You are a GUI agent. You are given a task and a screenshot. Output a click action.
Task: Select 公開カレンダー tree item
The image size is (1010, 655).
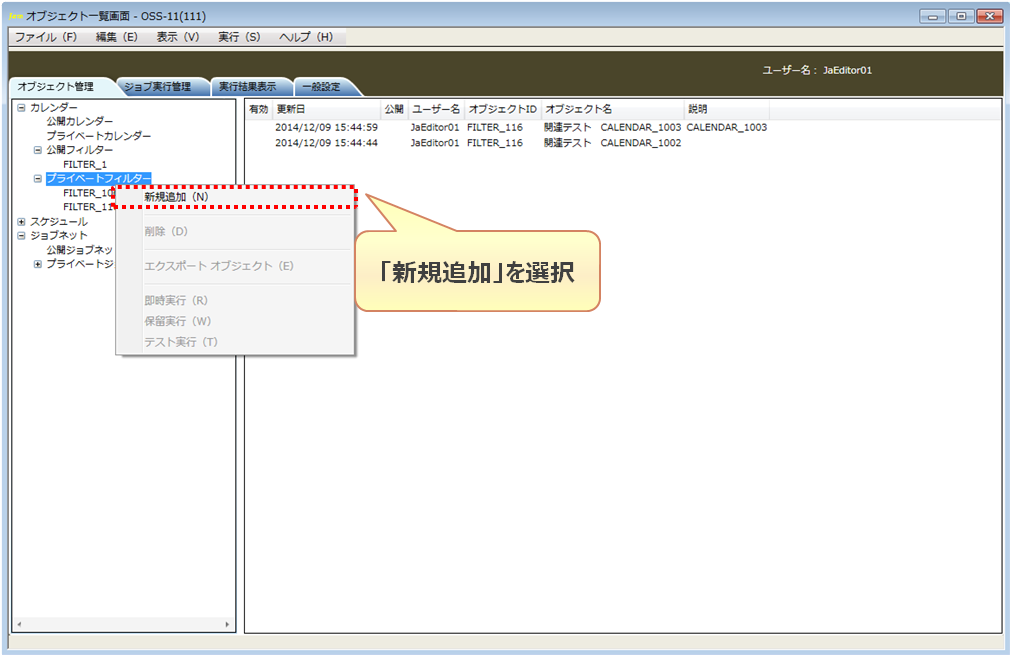pos(79,122)
